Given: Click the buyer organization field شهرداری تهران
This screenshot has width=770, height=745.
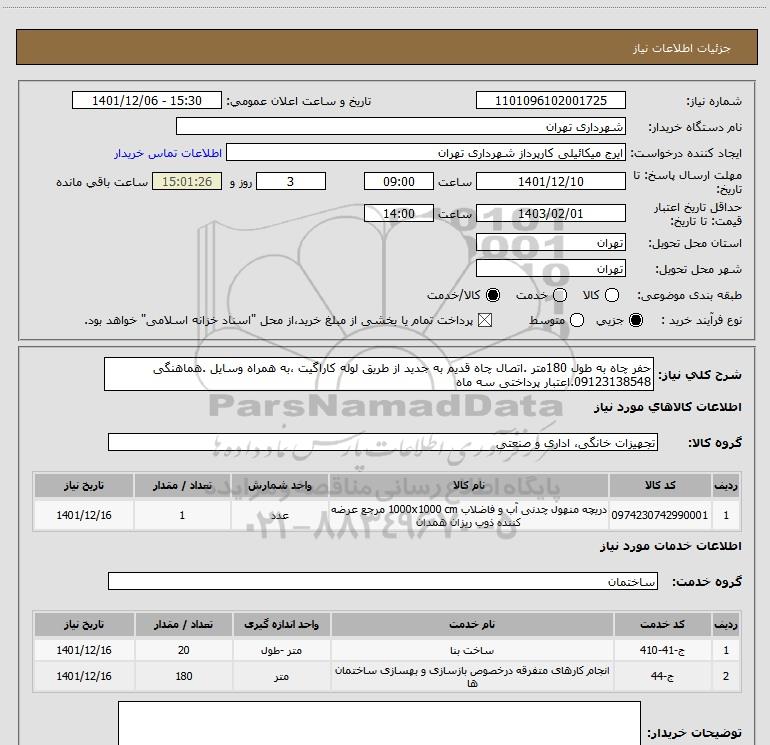Looking at the screenshot, I should (401, 126).
